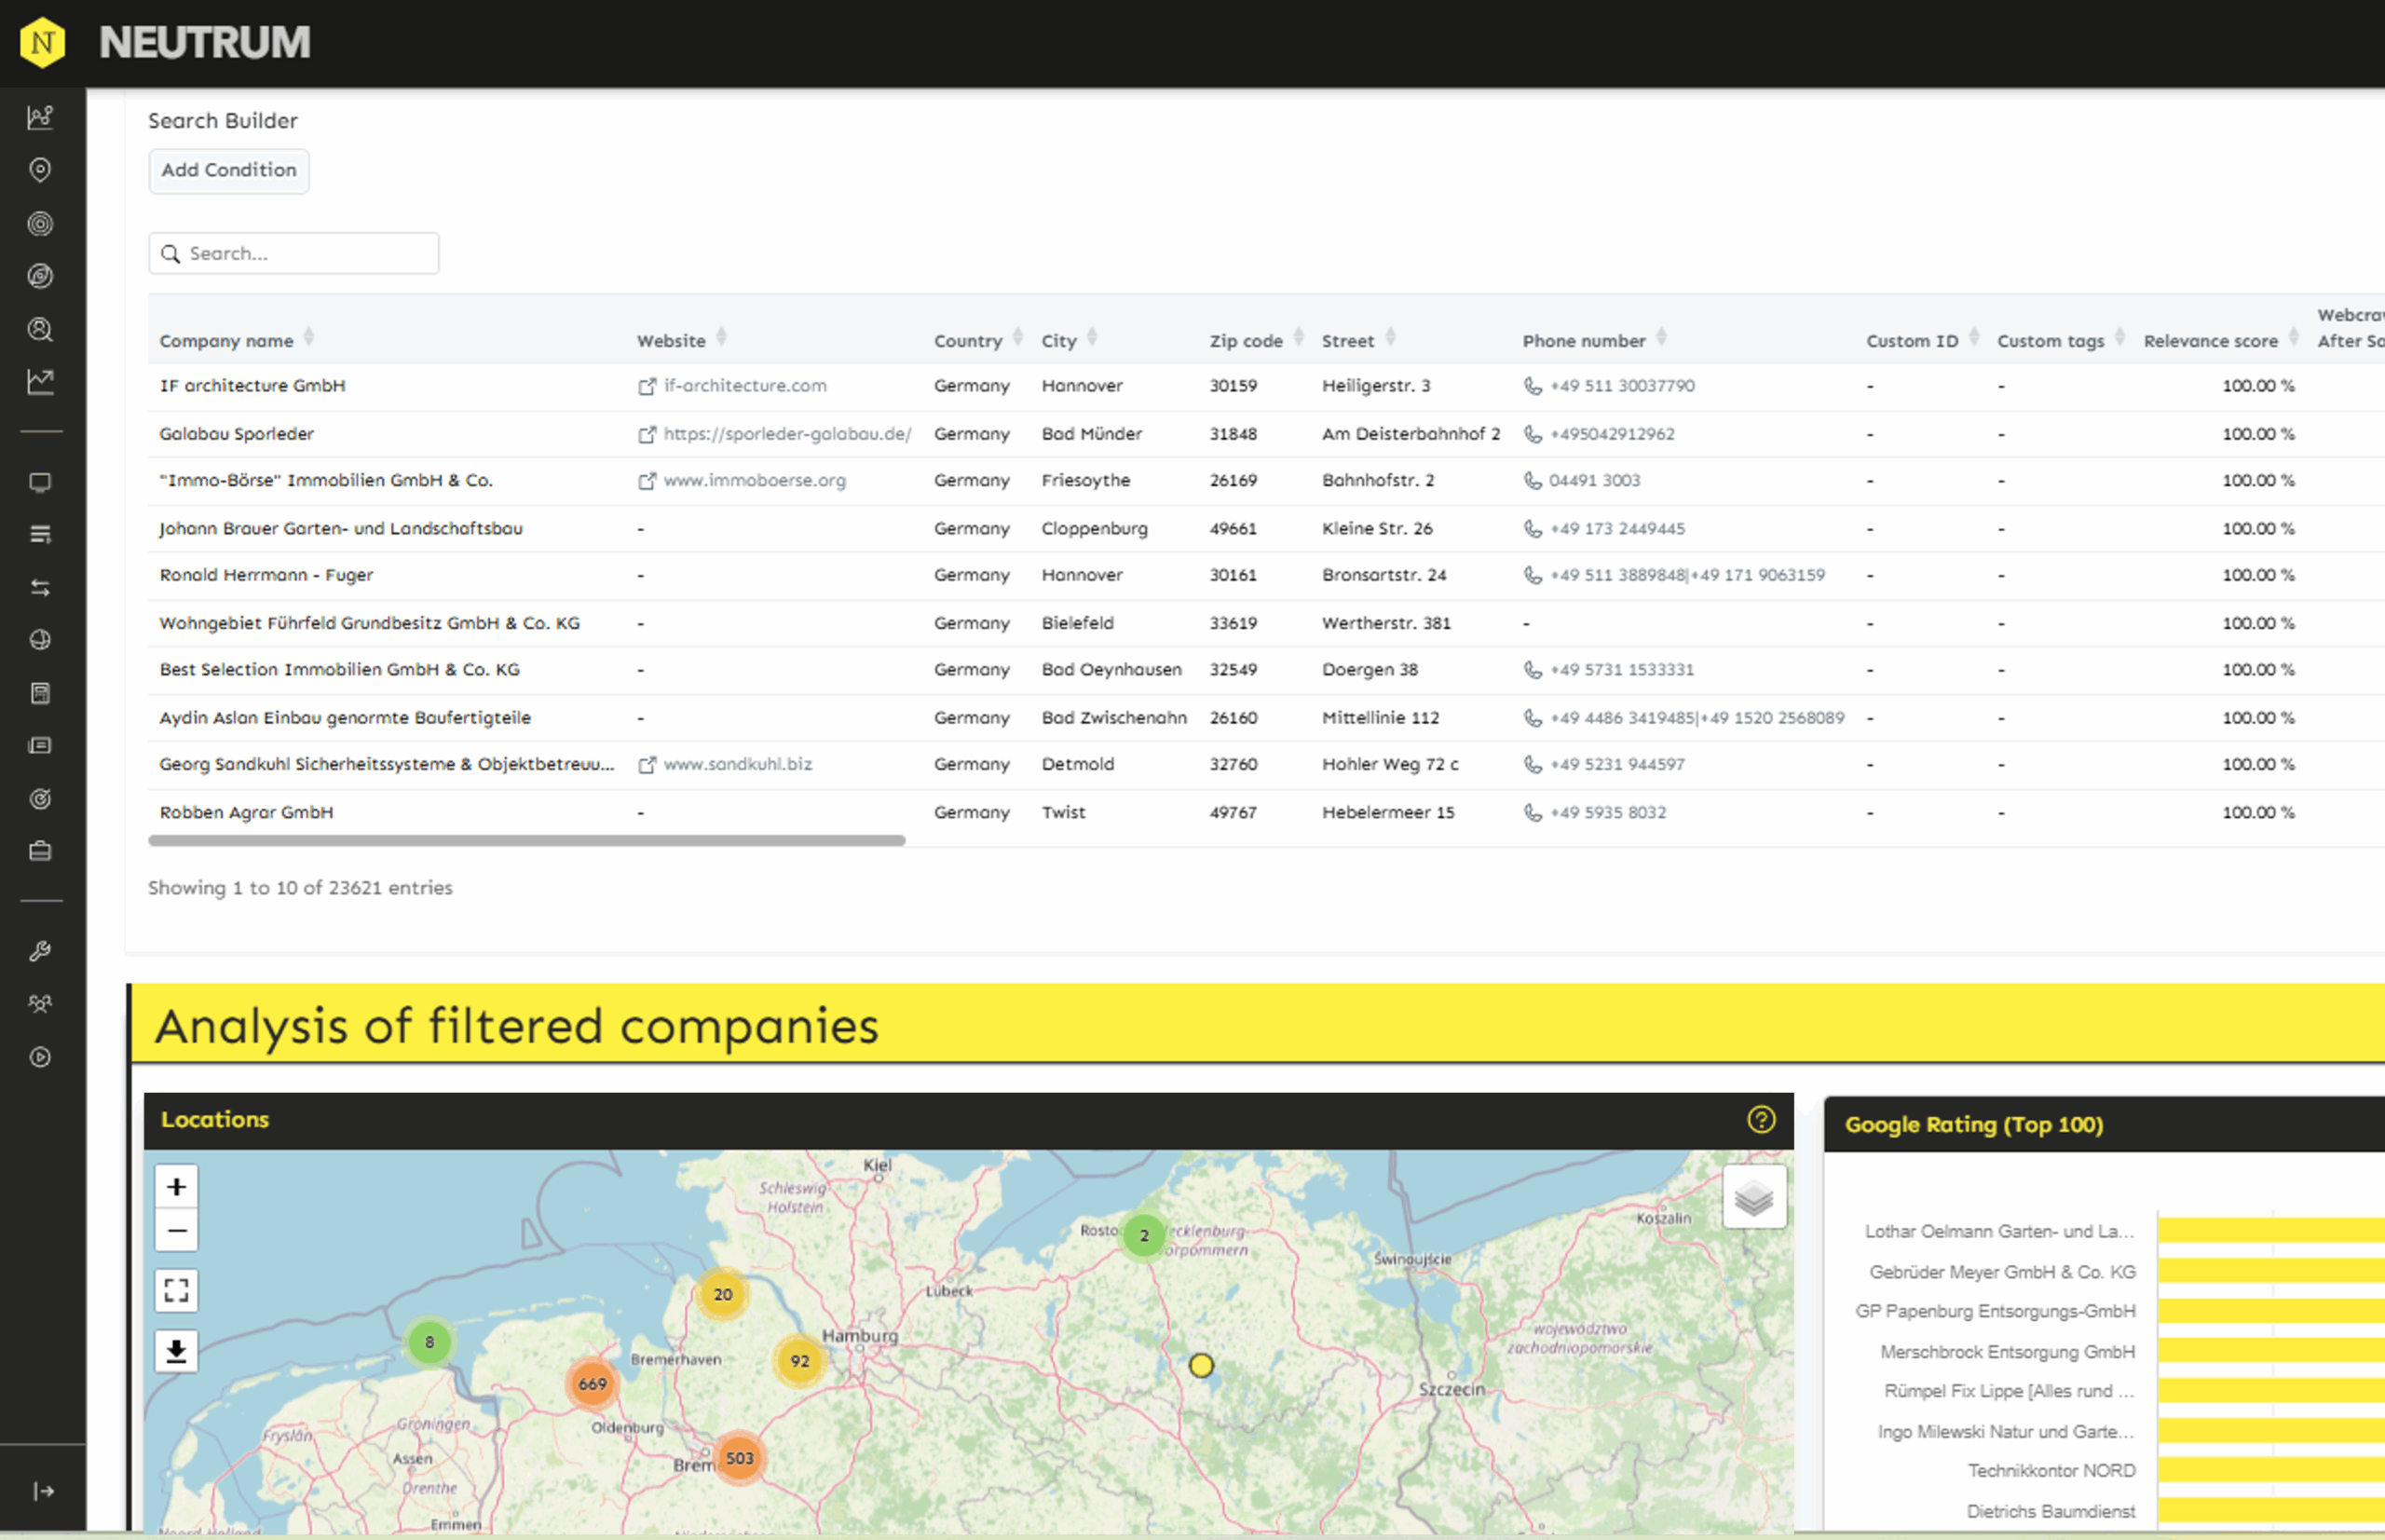Screen dimensions: 2385x1540
Task: Click the table horizontal scrollbar
Action: point(526,841)
